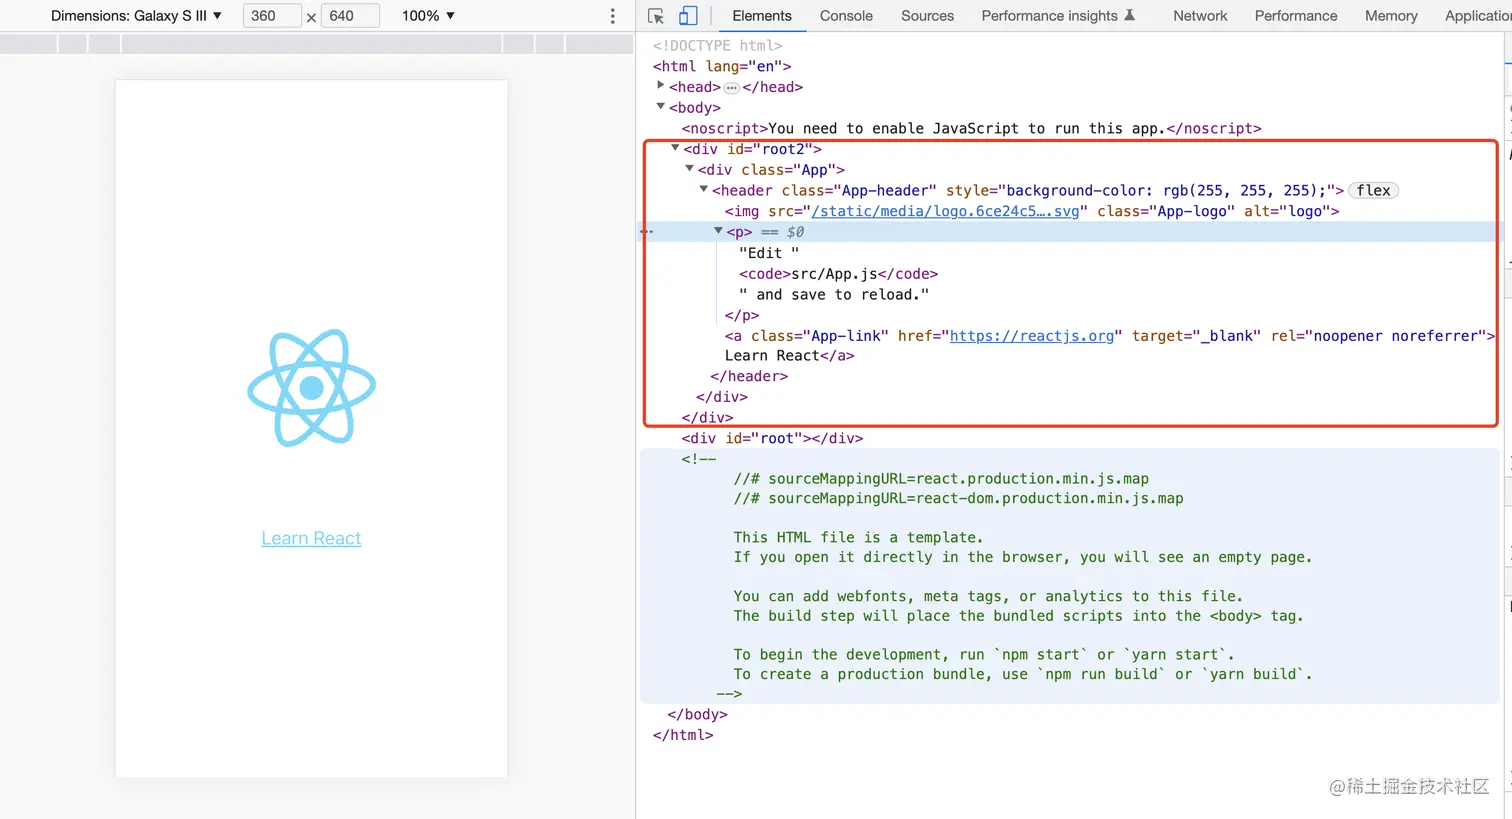
Task: Toggle the device toolbar icon
Action: [x=688, y=16]
